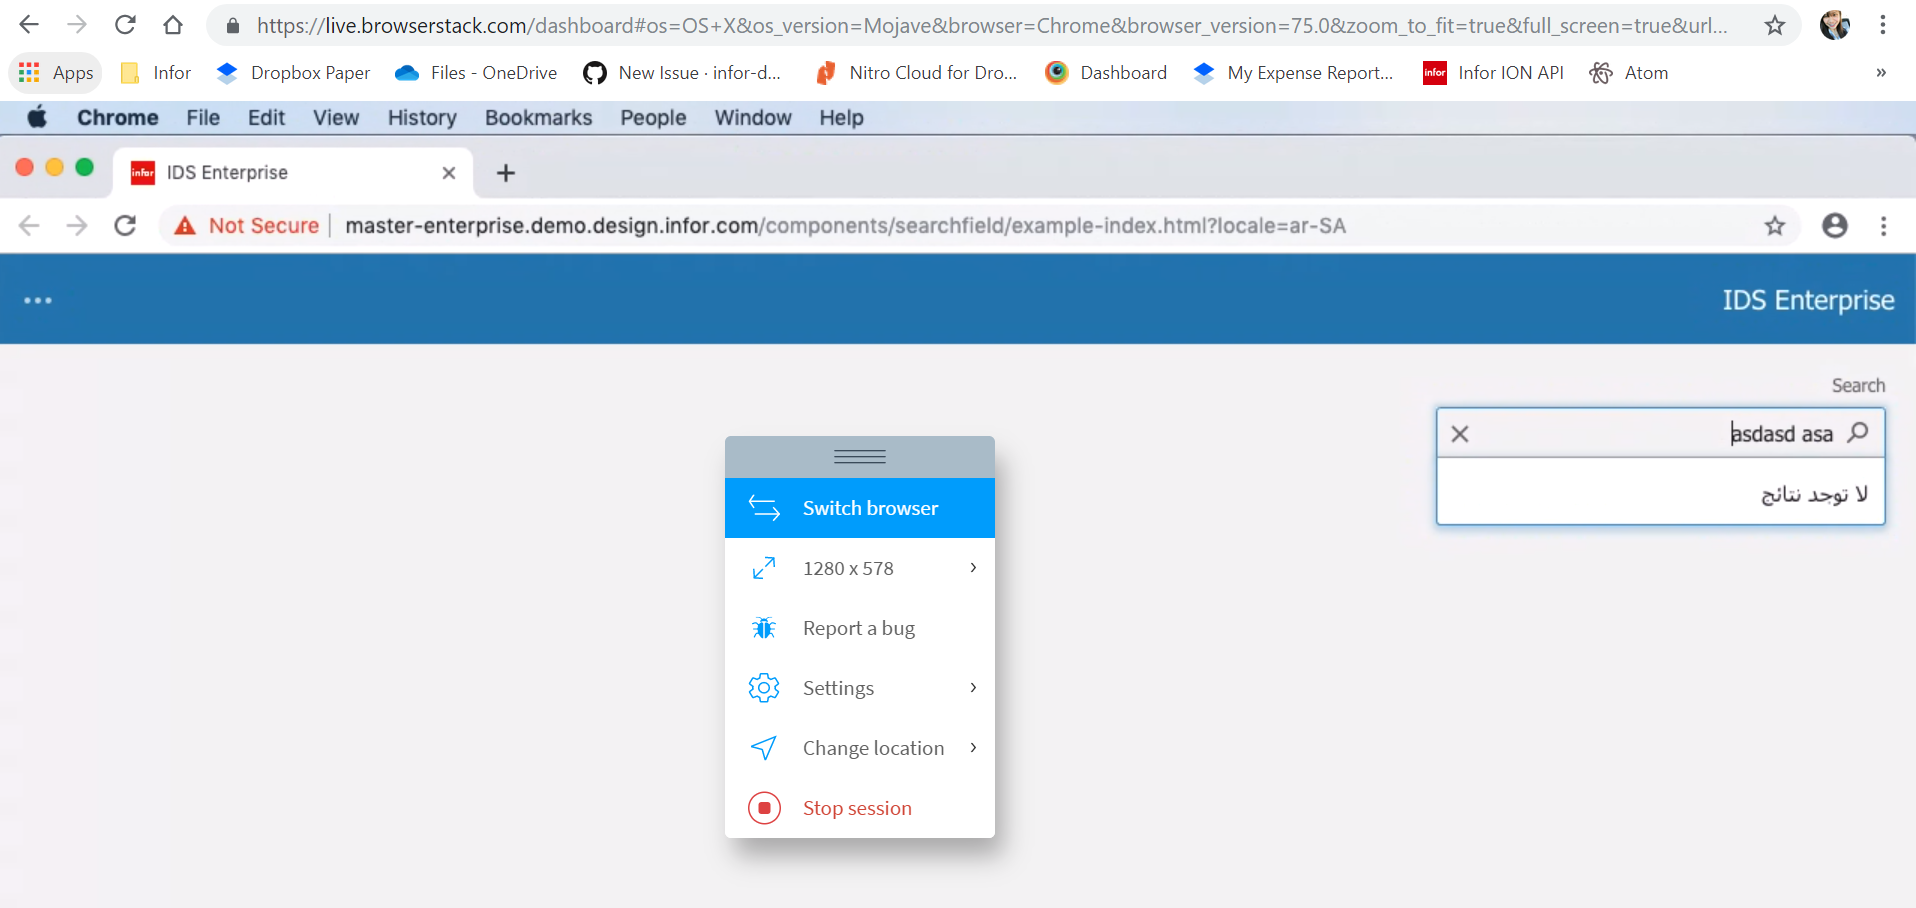This screenshot has width=1916, height=908.
Task: Open the inner Chrome three-dot menu
Action: (1883, 226)
